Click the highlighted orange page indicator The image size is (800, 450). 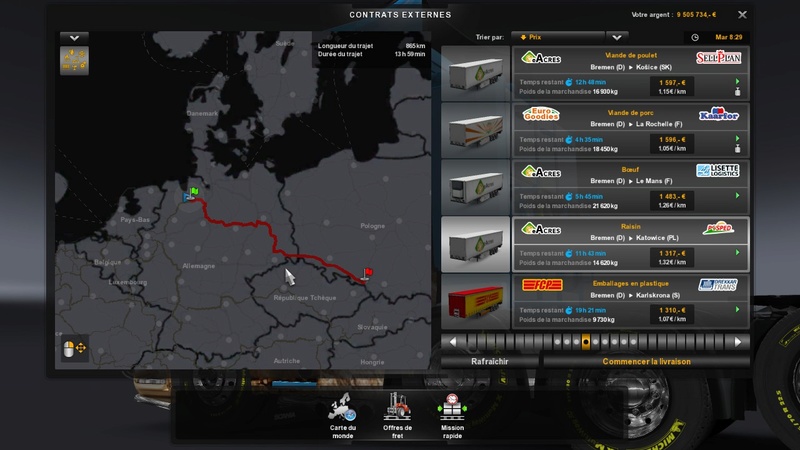pyautogui.click(x=586, y=342)
